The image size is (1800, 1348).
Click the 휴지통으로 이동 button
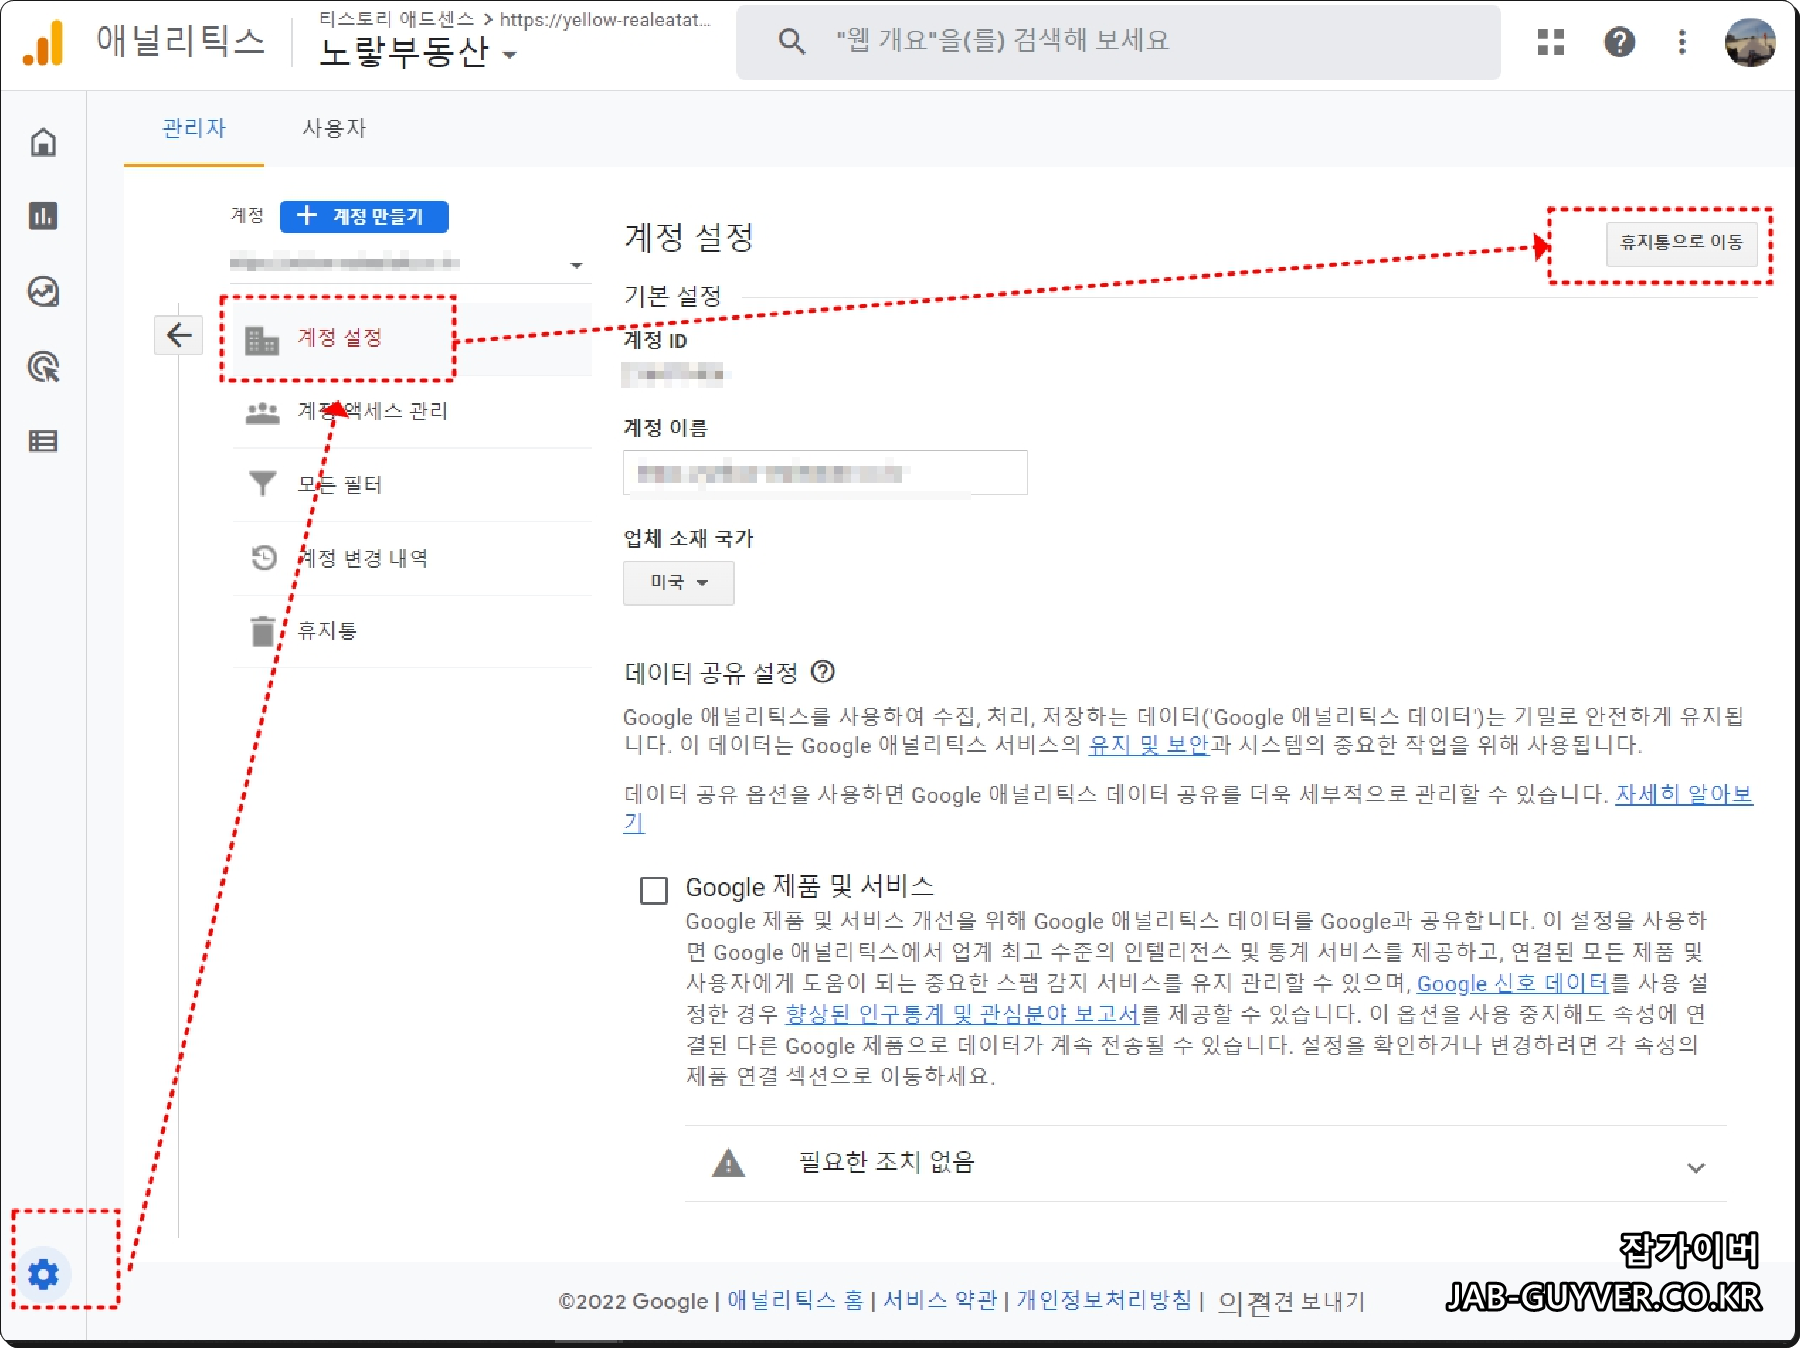[1681, 243]
